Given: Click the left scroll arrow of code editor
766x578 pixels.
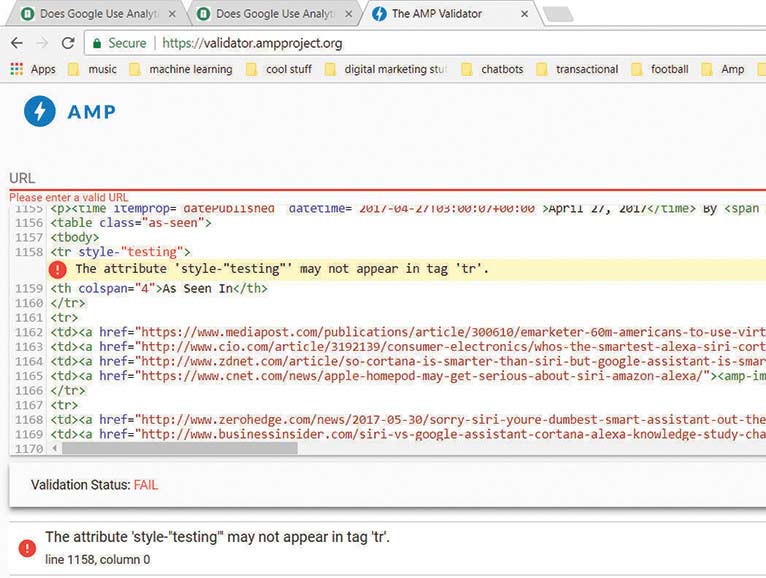Looking at the screenshot, I should [x=54, y=448].
